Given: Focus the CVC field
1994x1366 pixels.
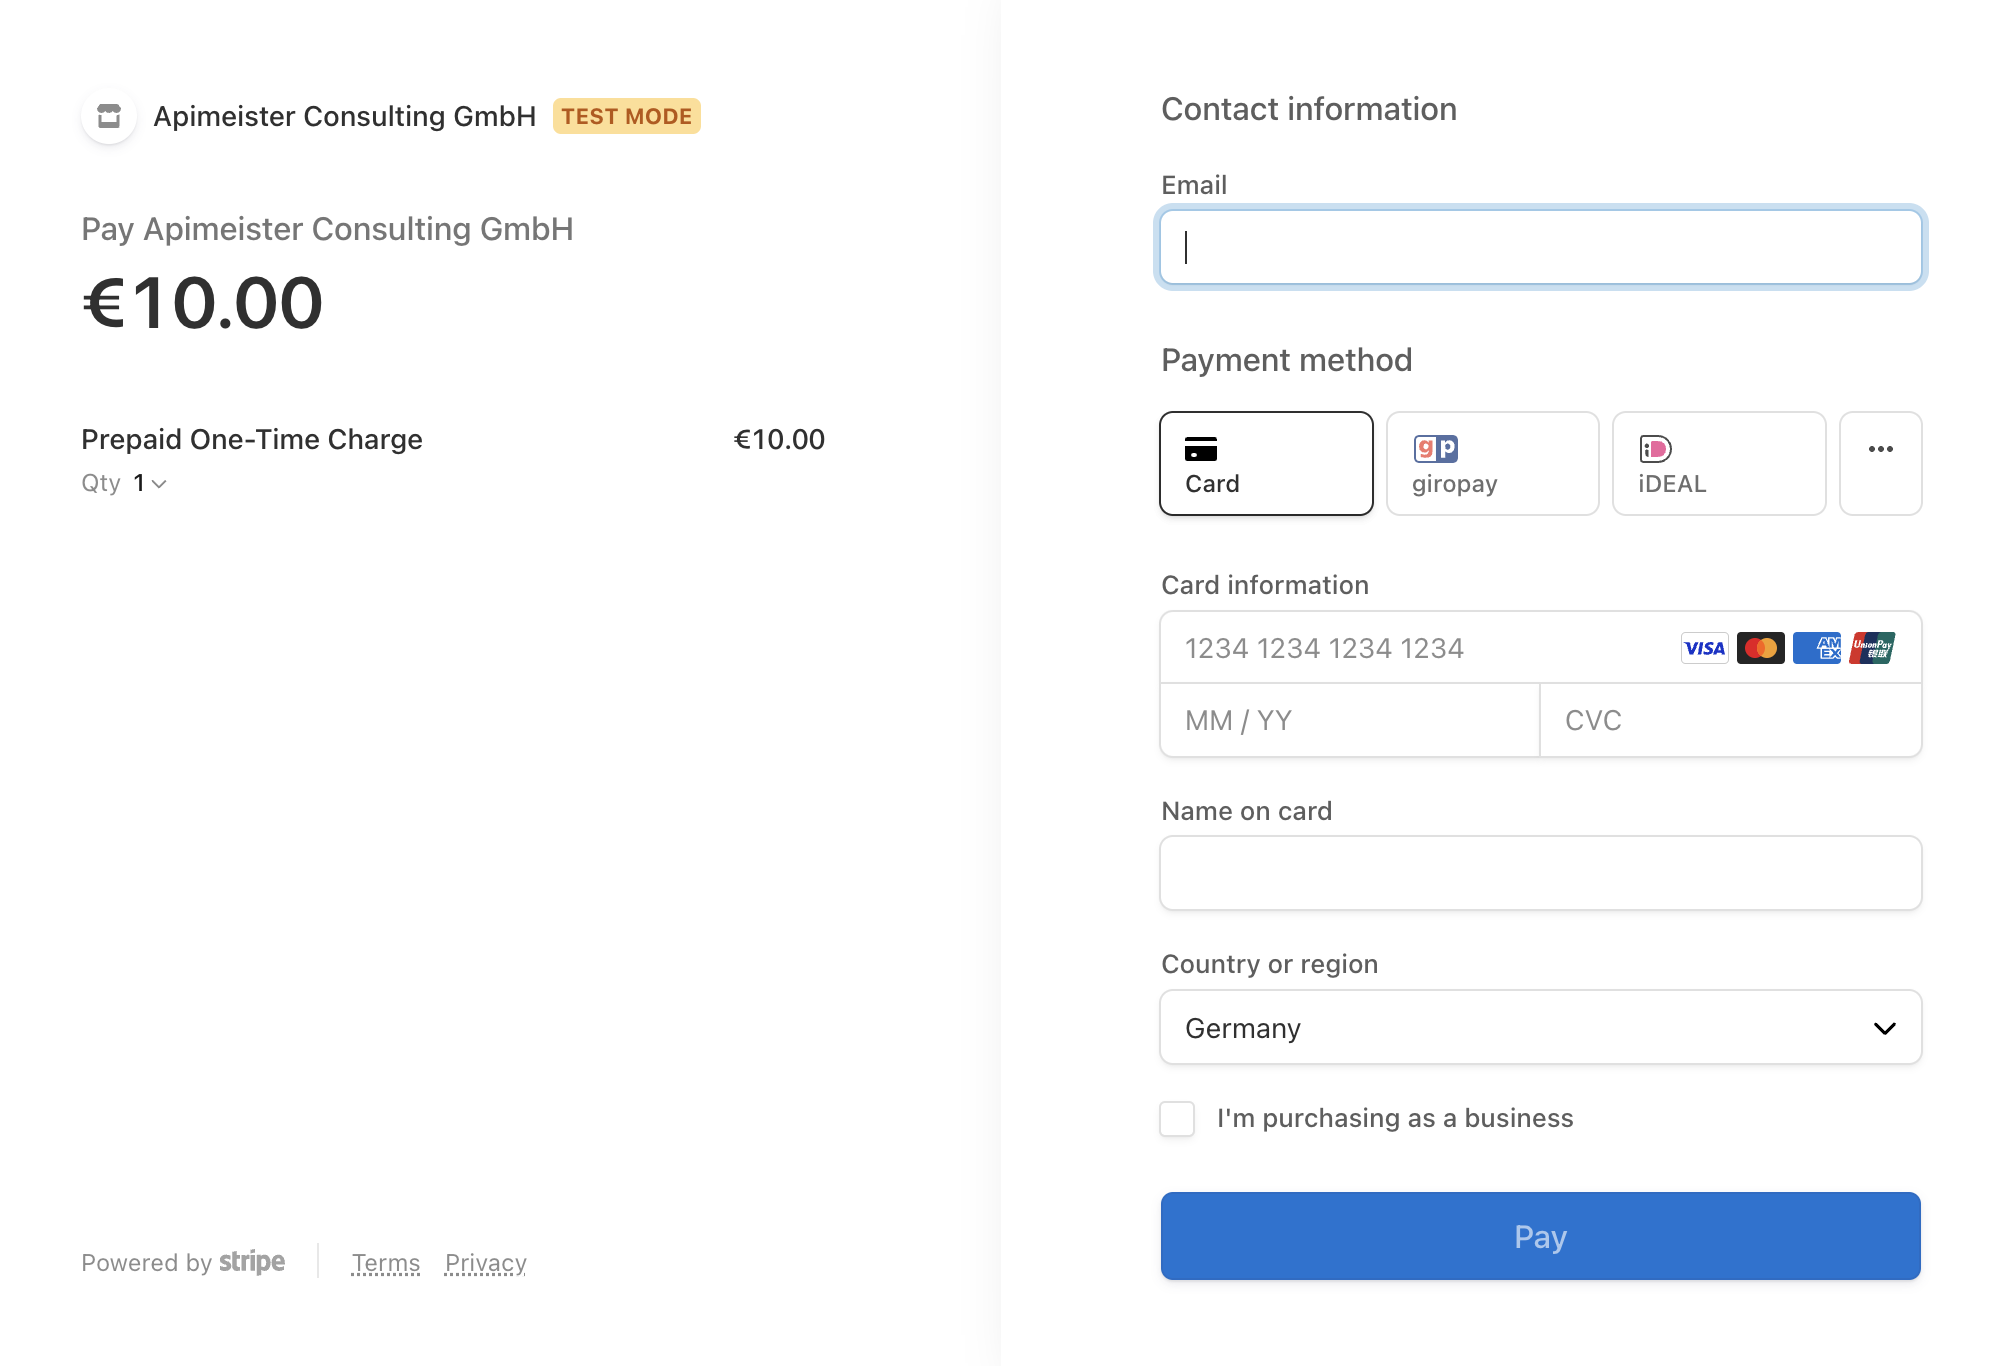Looking at the screenshot, I should [x=1731, y=720].
